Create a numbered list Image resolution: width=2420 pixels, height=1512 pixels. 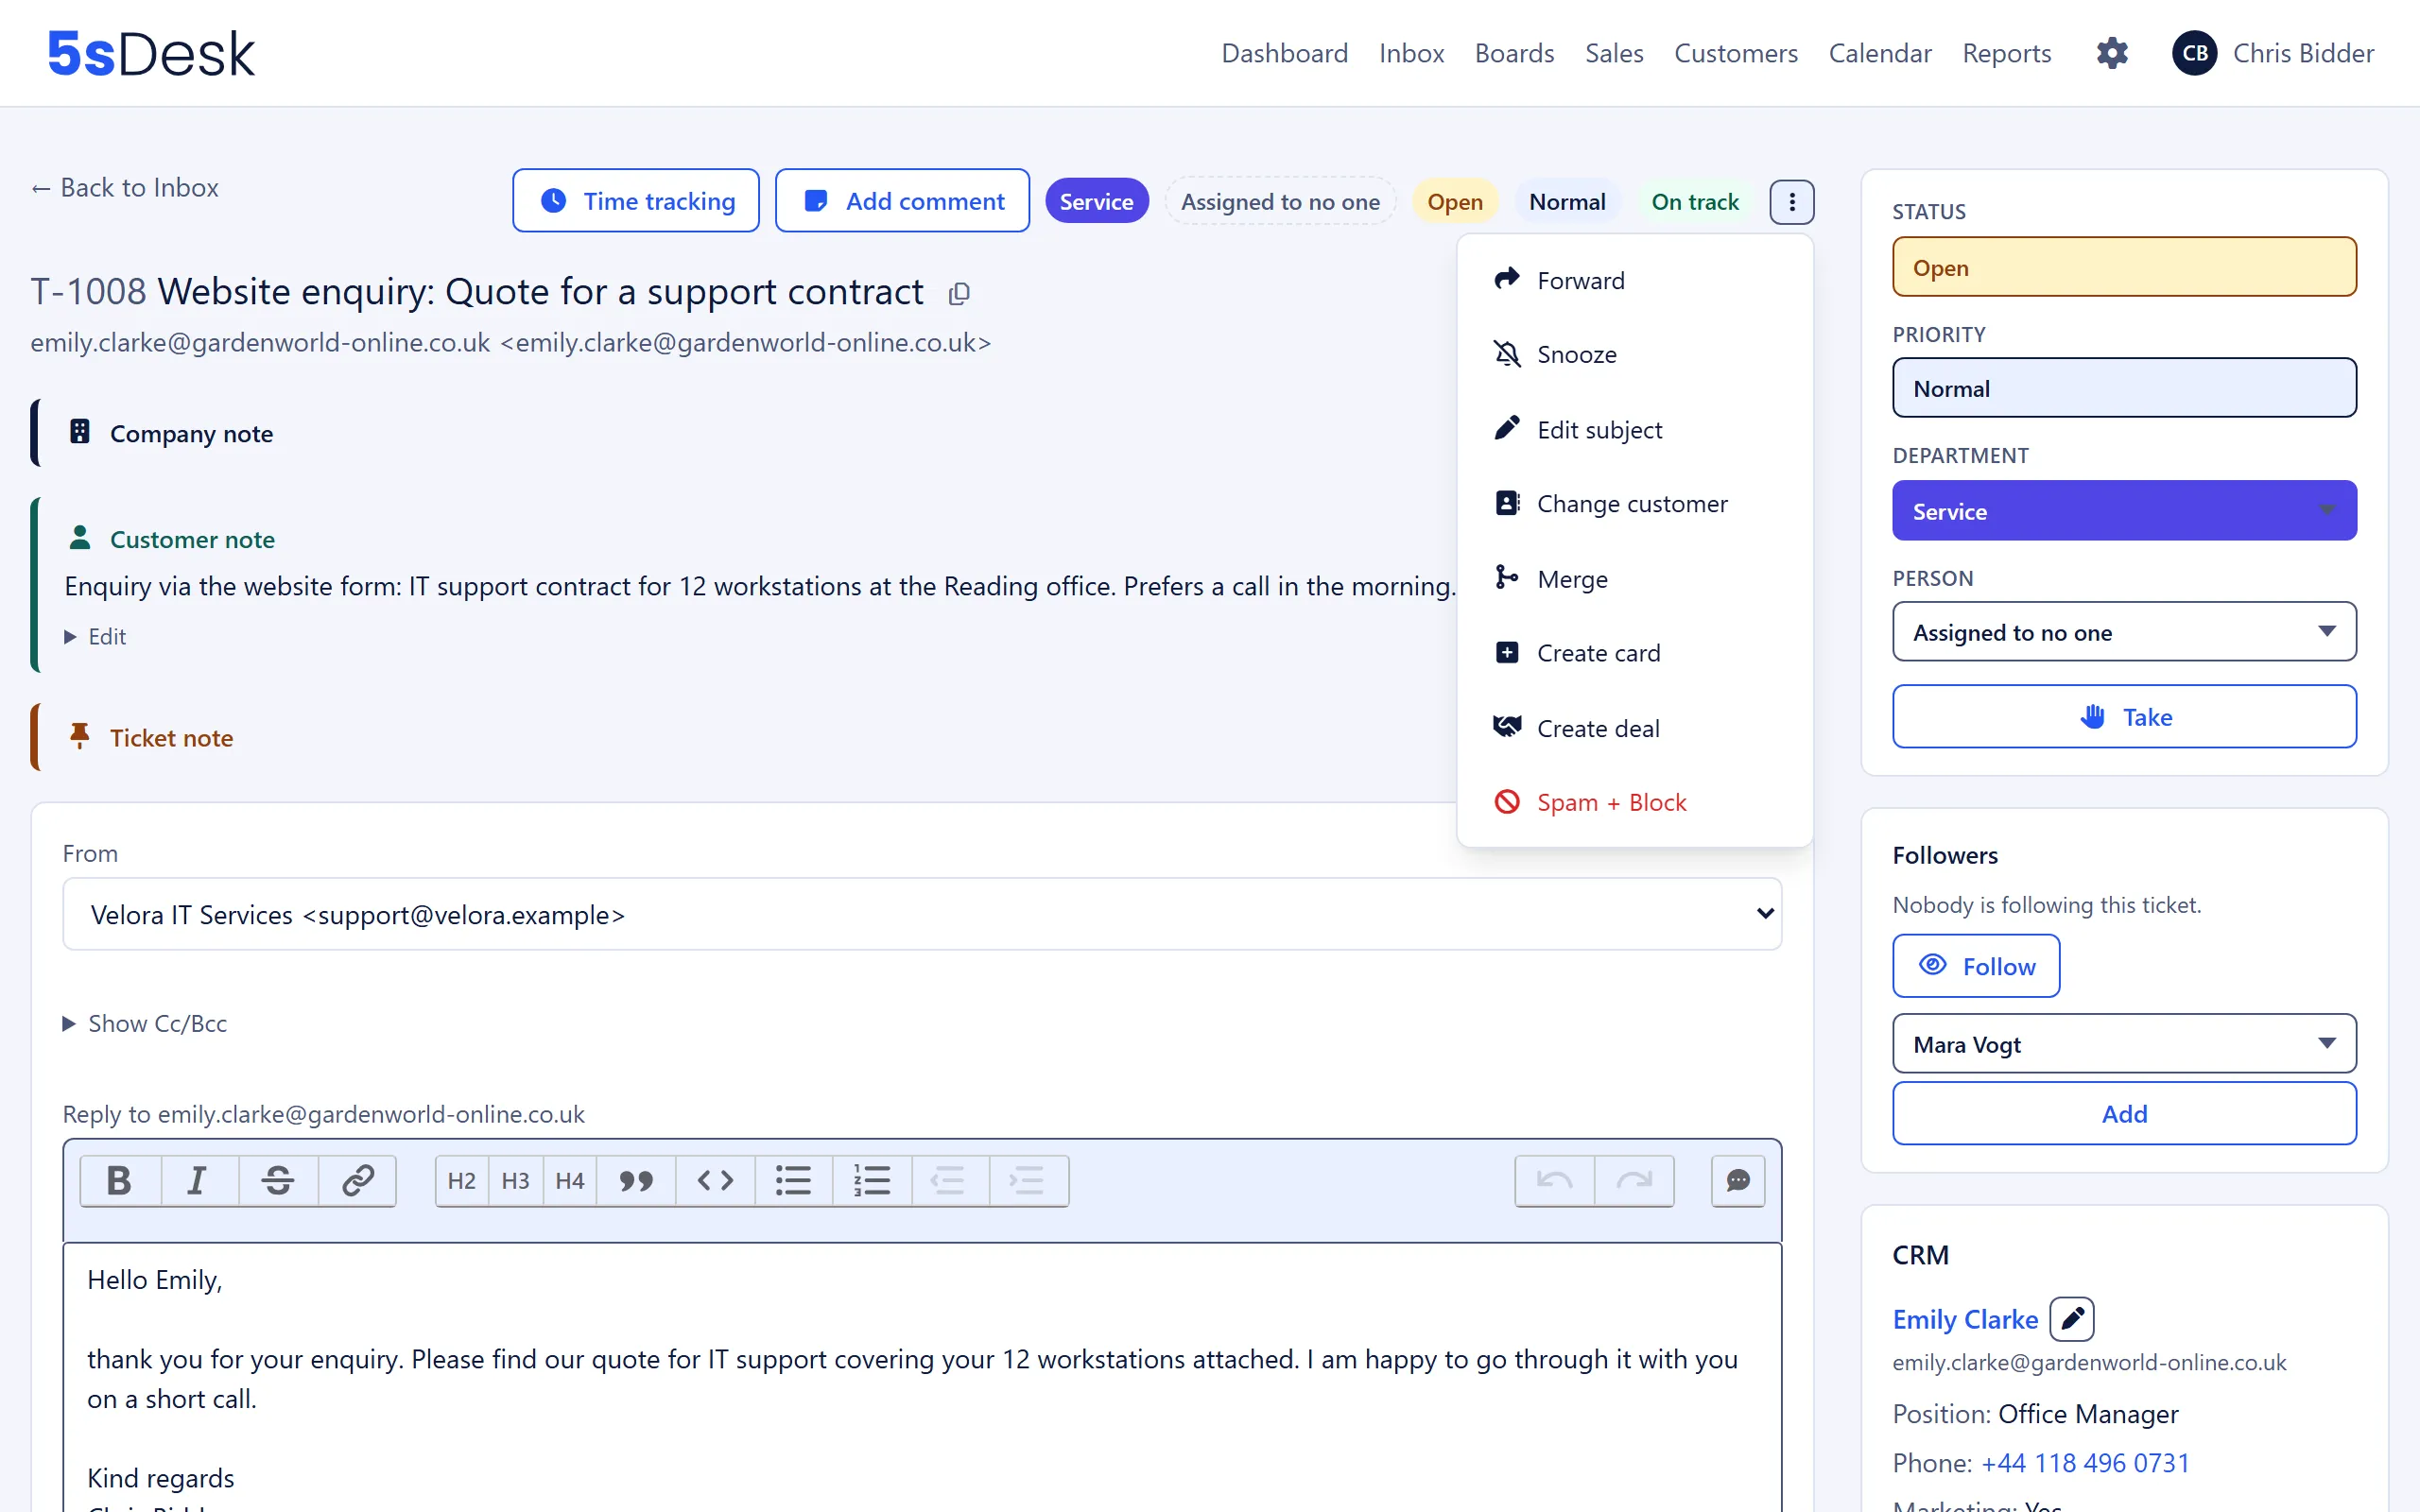872,1181
